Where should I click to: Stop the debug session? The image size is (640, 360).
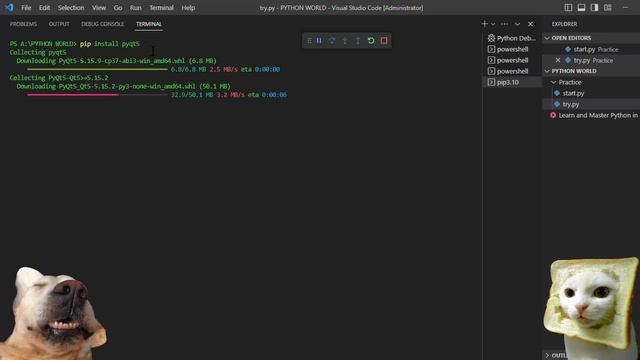pos(384,40)
